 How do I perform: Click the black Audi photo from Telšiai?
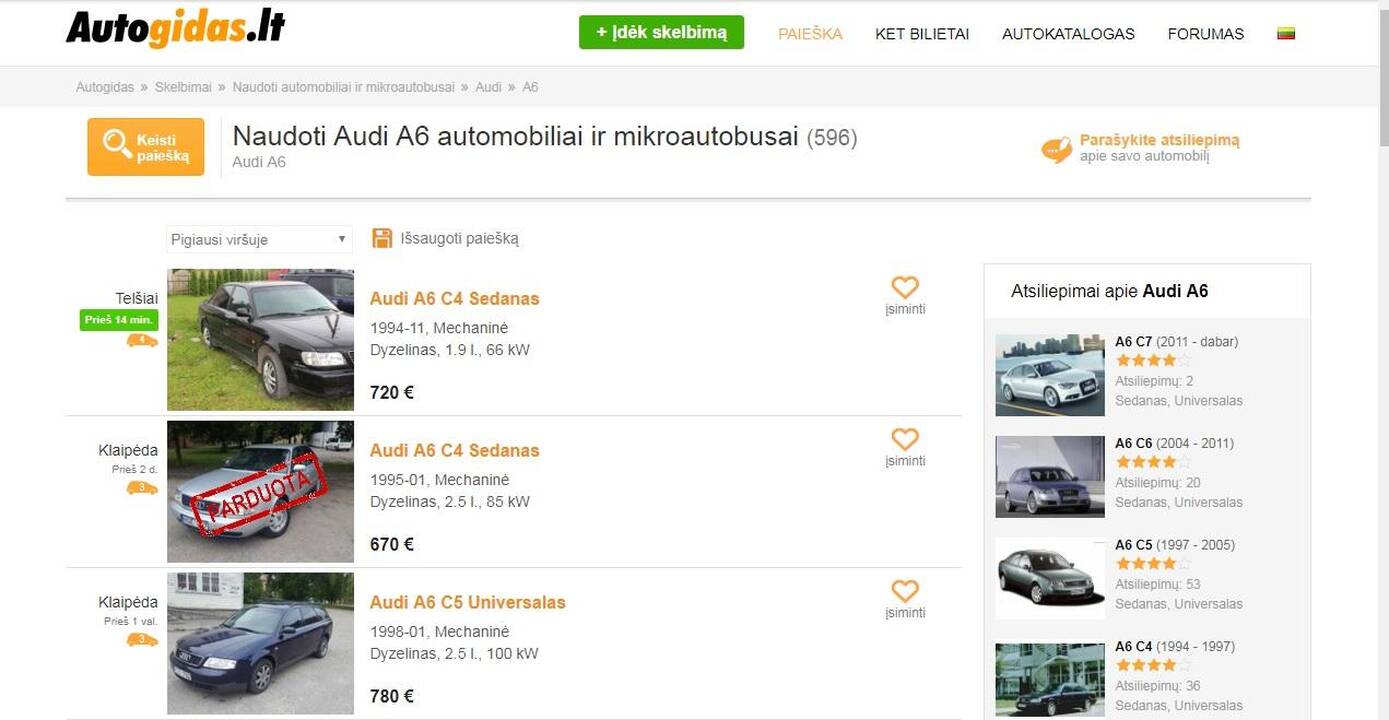260,340
